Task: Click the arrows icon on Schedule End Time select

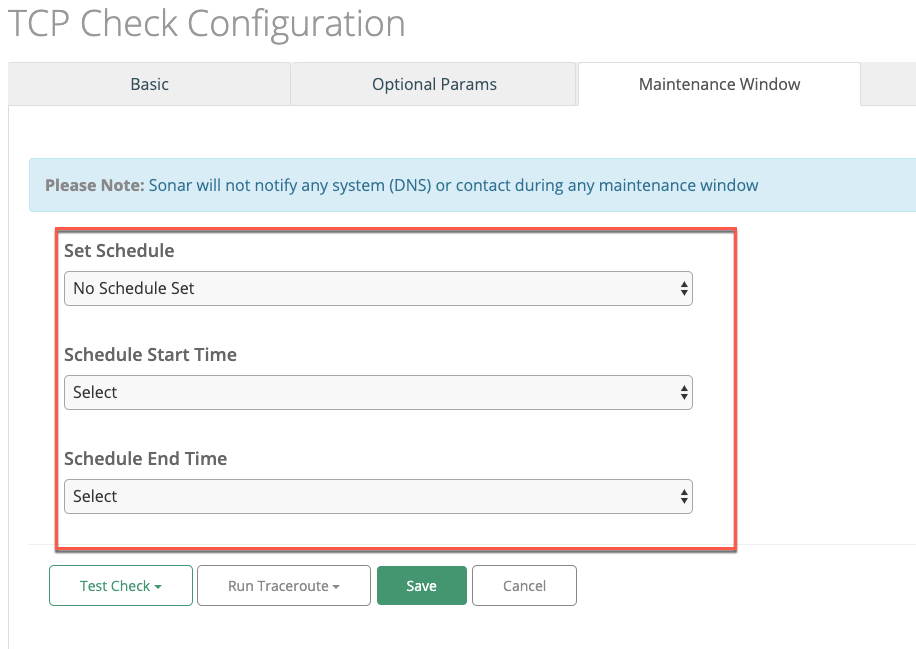Action: coord(684,497)
